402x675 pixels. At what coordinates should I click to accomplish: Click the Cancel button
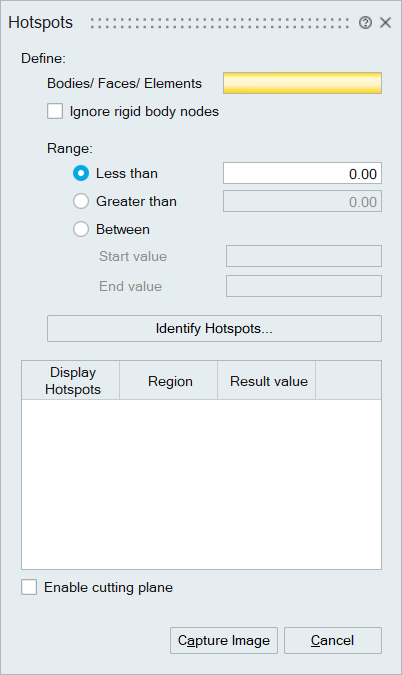[333, 641]
